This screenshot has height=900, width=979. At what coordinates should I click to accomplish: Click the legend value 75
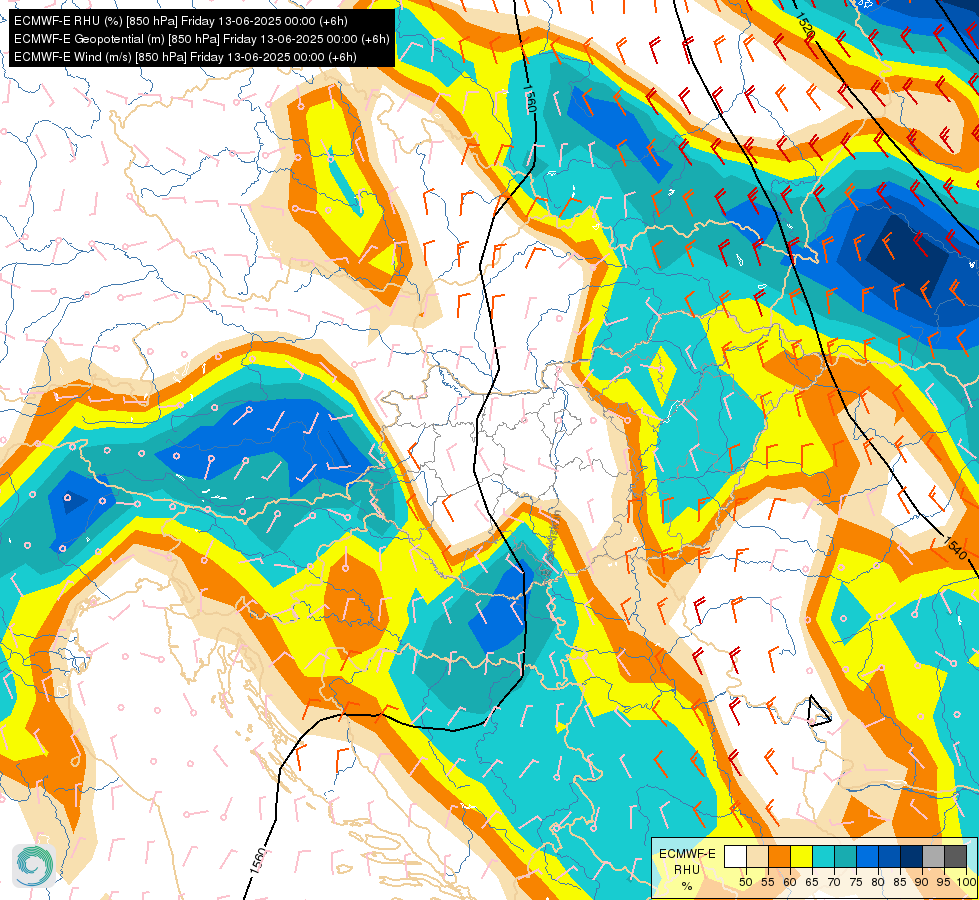pos(856,882)
